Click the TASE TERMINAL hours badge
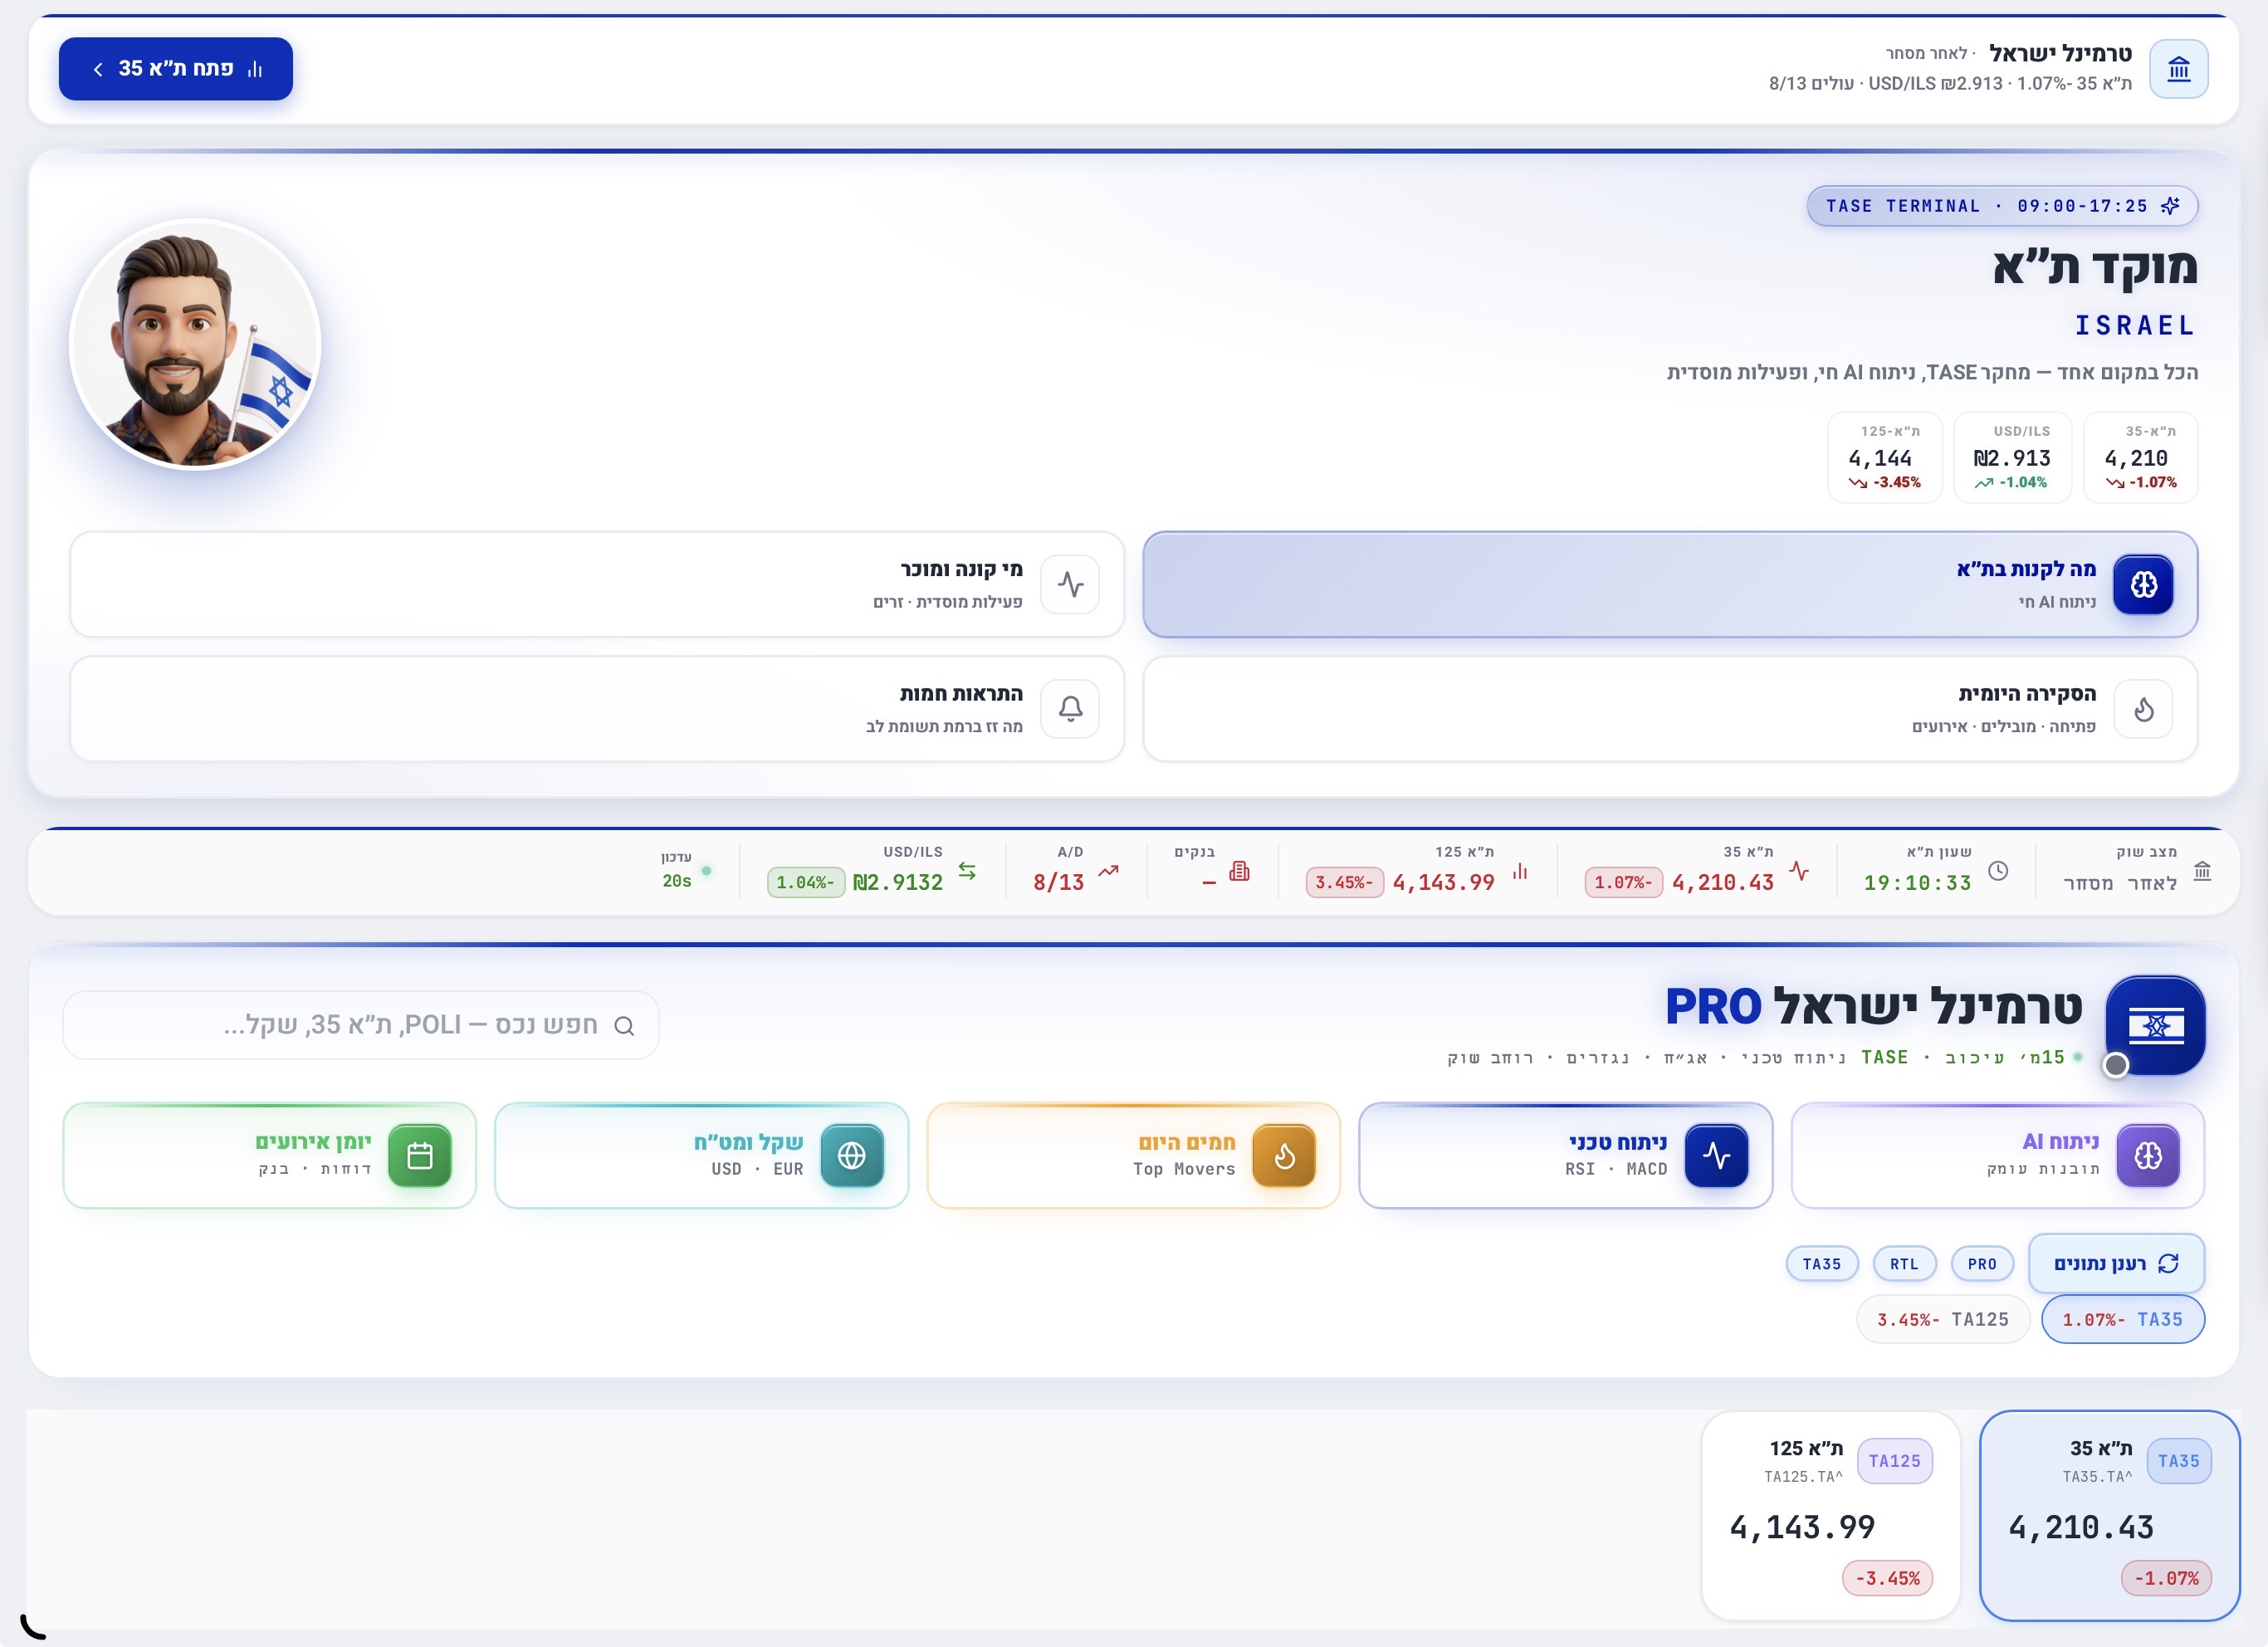The width and height of the screenshot is (2268, 1647). [x=2002, y=206]
